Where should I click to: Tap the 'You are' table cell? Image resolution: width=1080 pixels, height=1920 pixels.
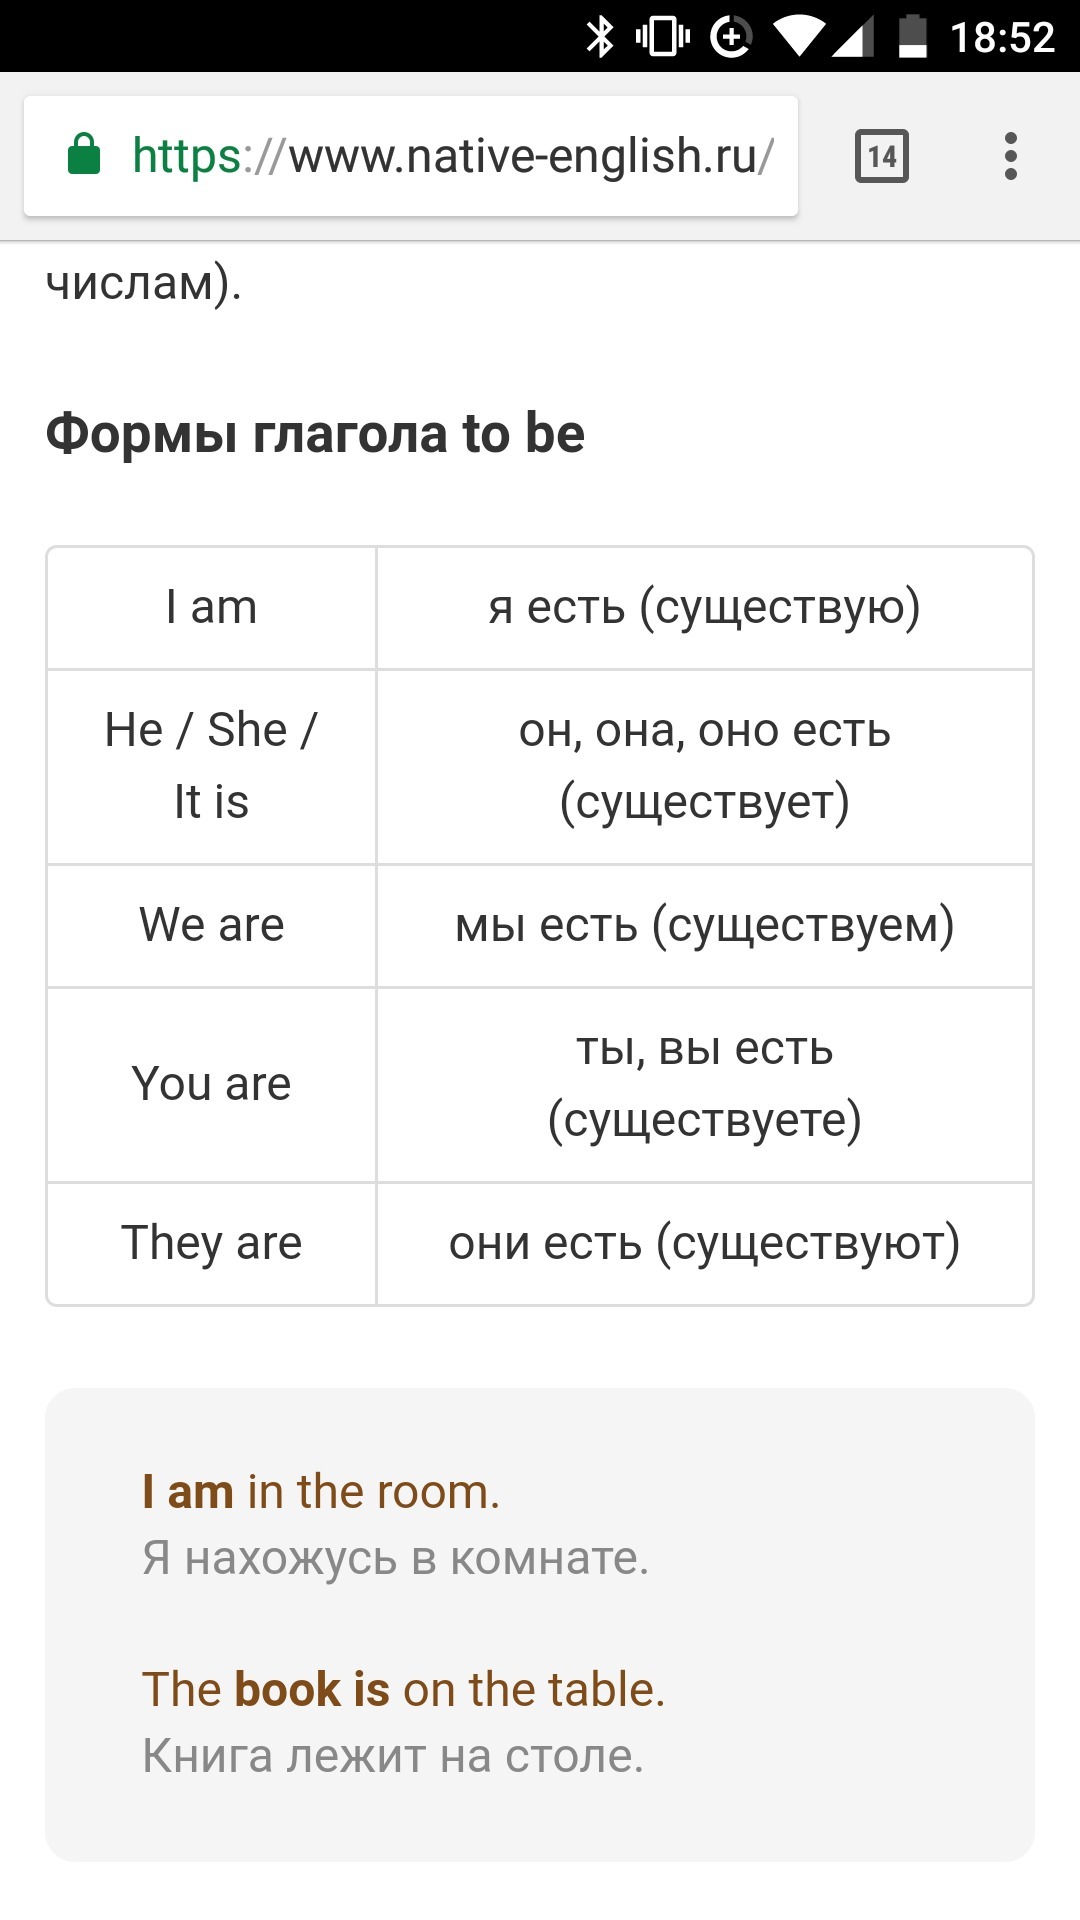point(211,1085)
